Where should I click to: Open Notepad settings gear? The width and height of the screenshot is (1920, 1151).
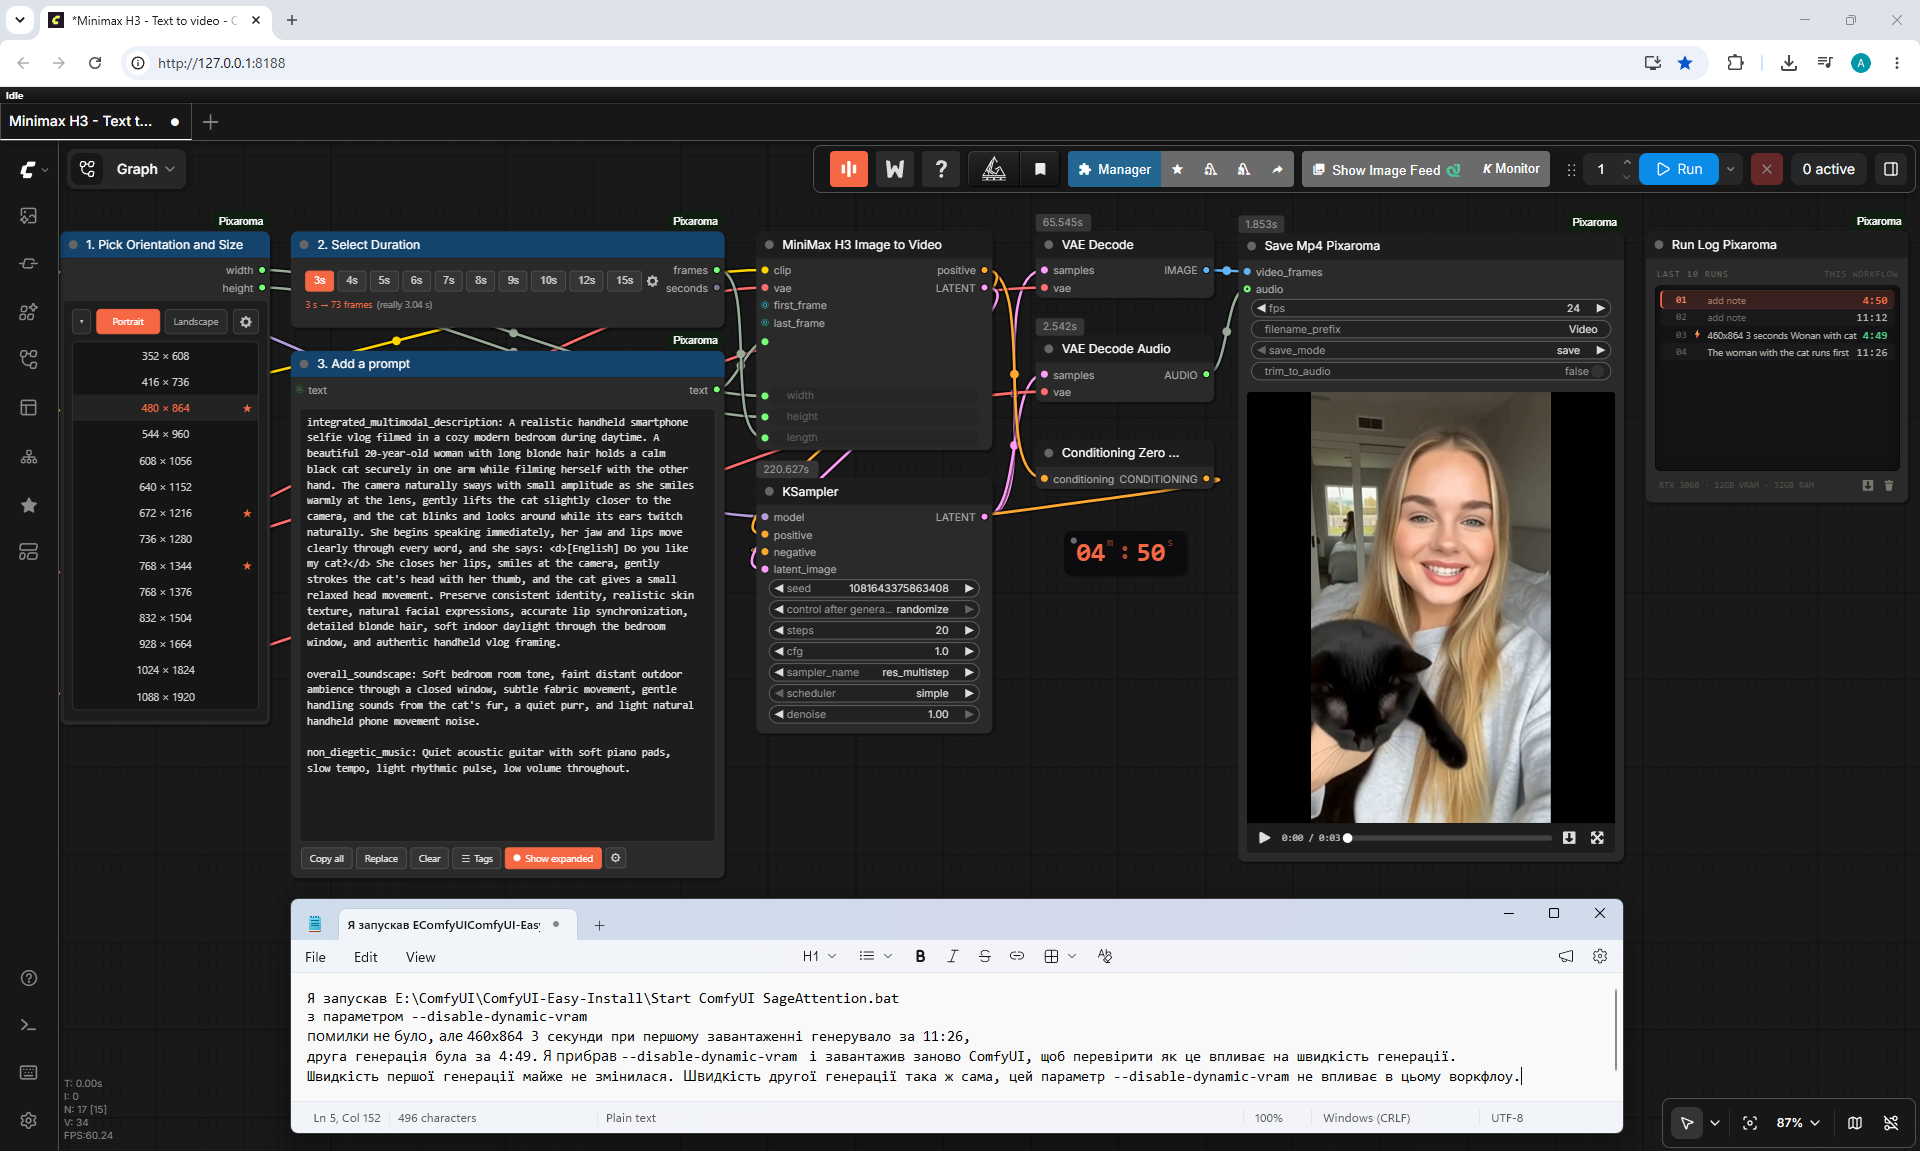tap(1600, 956)
